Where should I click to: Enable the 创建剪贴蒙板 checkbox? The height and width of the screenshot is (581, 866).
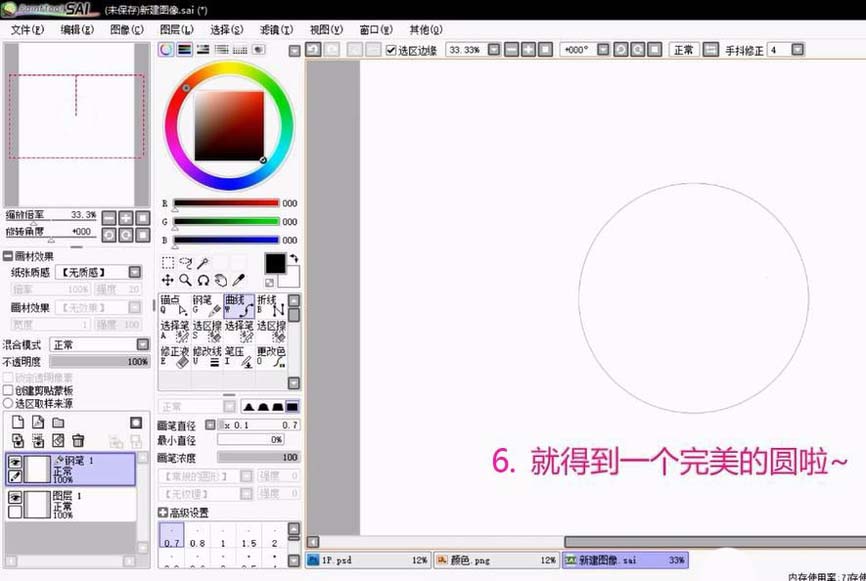[x=8, y=390]
